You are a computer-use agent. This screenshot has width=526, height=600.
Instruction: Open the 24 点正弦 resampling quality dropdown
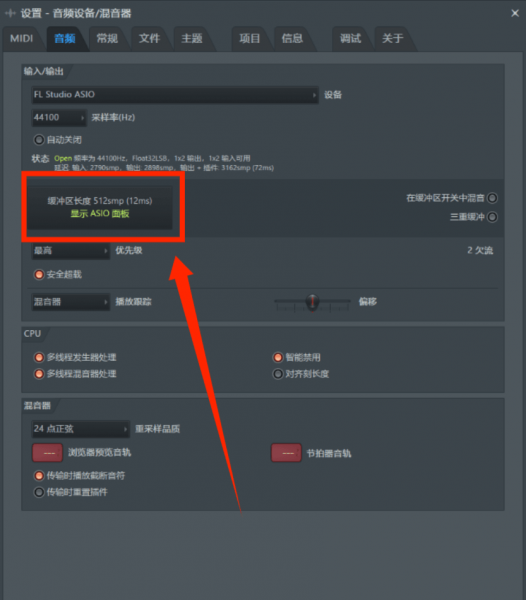[80, 429]
